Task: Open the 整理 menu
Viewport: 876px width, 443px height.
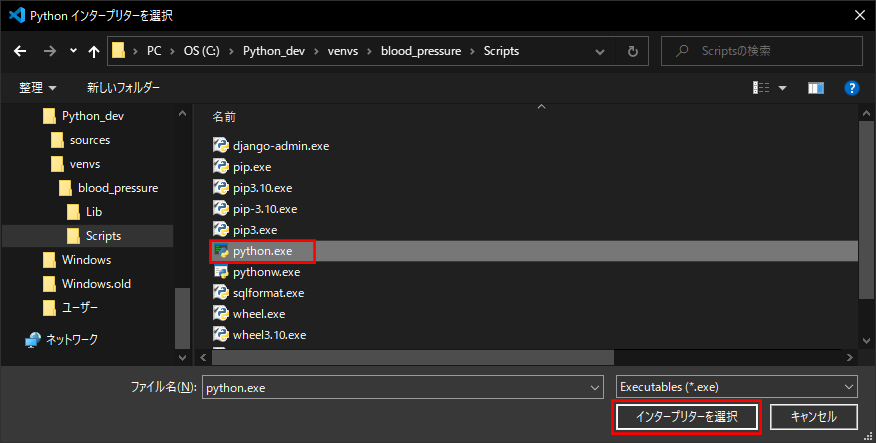Action: pyautogui.click(x=37, y=88)
